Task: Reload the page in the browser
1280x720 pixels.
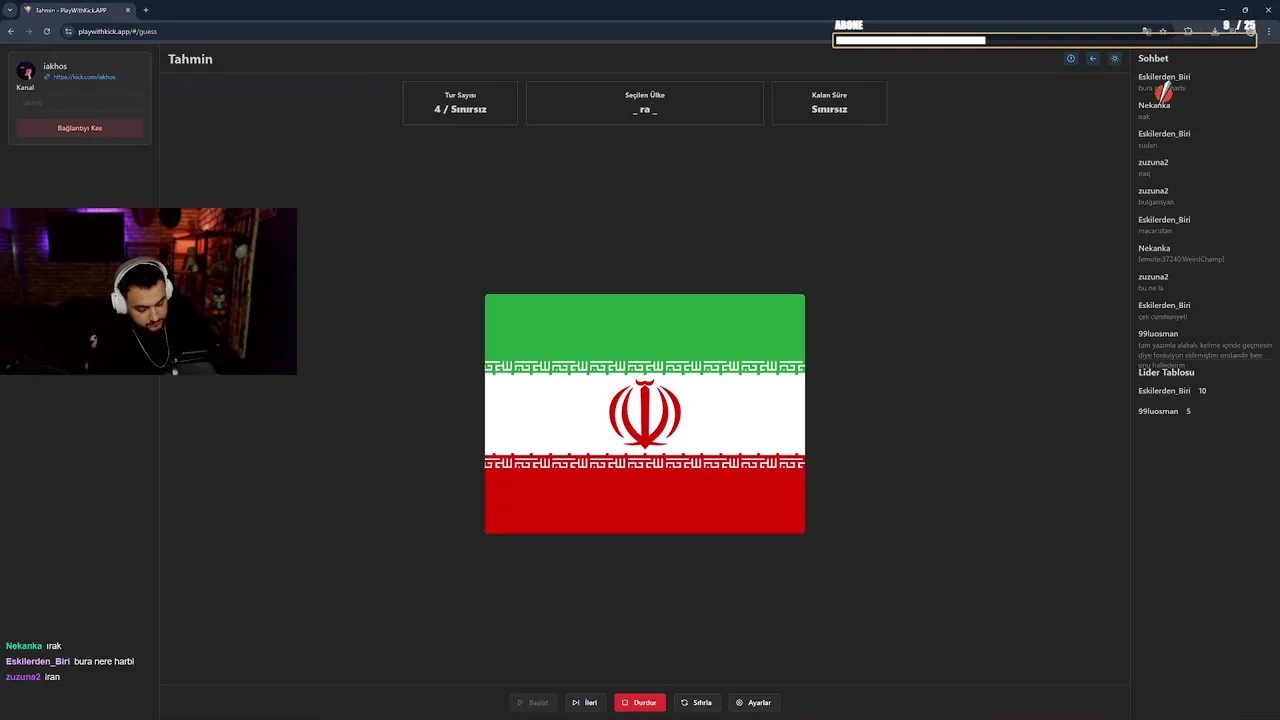Action: pos(46,31)
